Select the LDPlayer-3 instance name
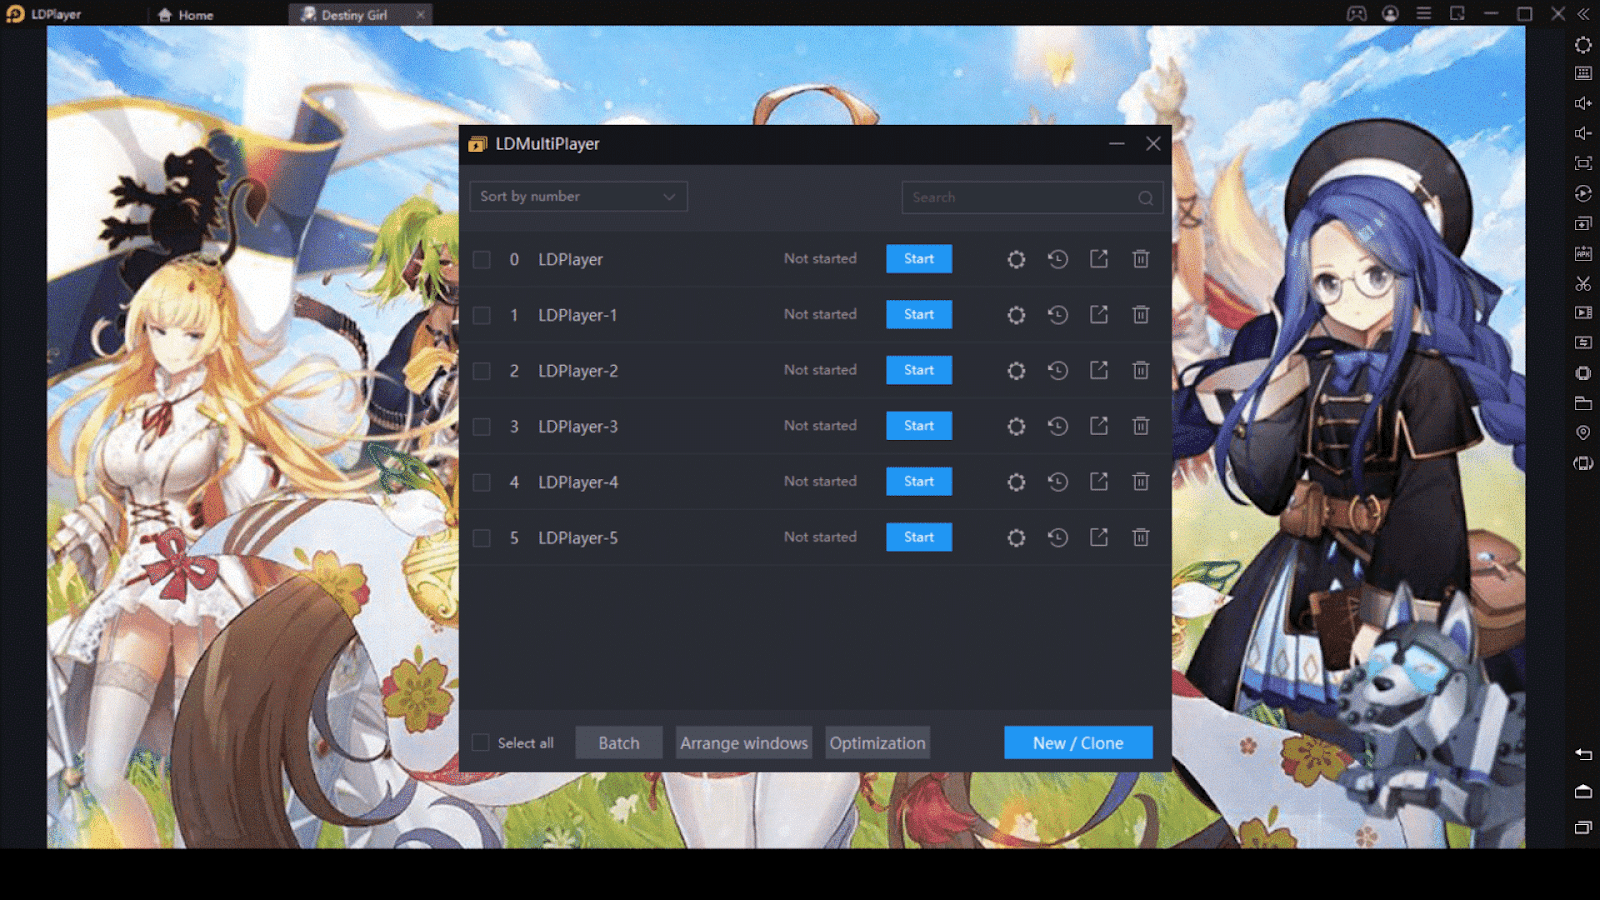 (578, 427)
